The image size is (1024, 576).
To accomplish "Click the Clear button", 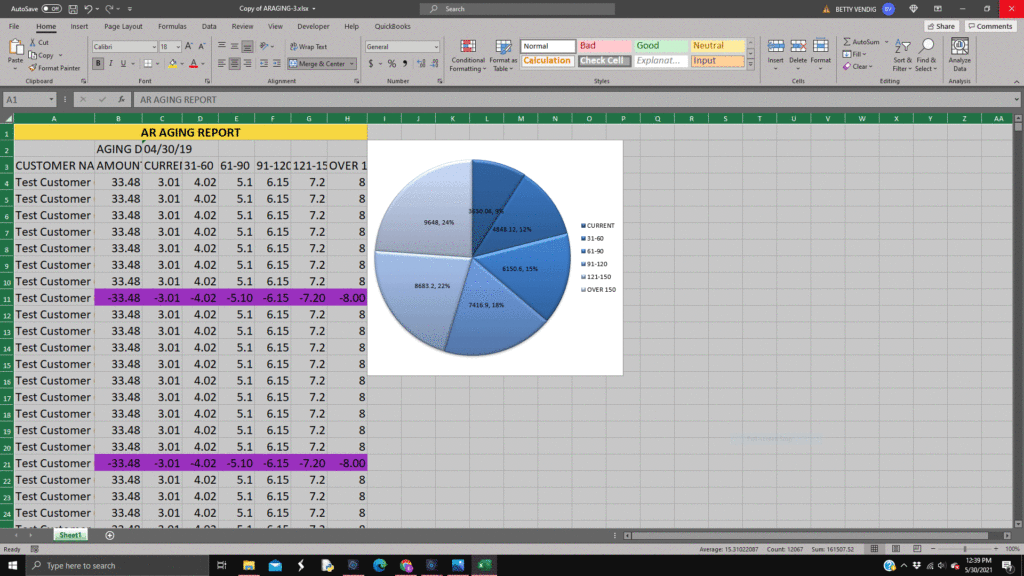I will 857,67.
